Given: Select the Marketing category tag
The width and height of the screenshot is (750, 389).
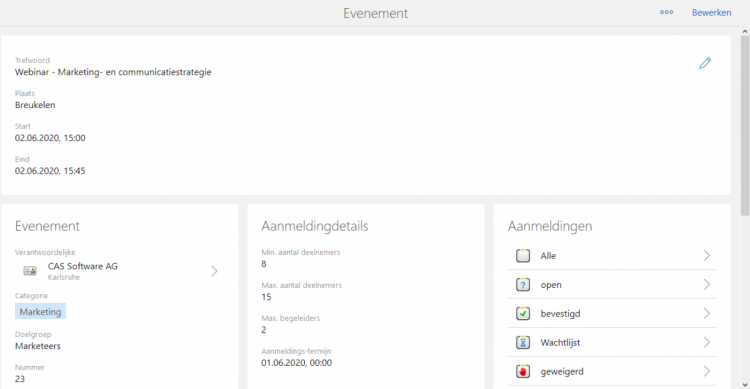Looking at the screenshot, I should pos(40,311).
